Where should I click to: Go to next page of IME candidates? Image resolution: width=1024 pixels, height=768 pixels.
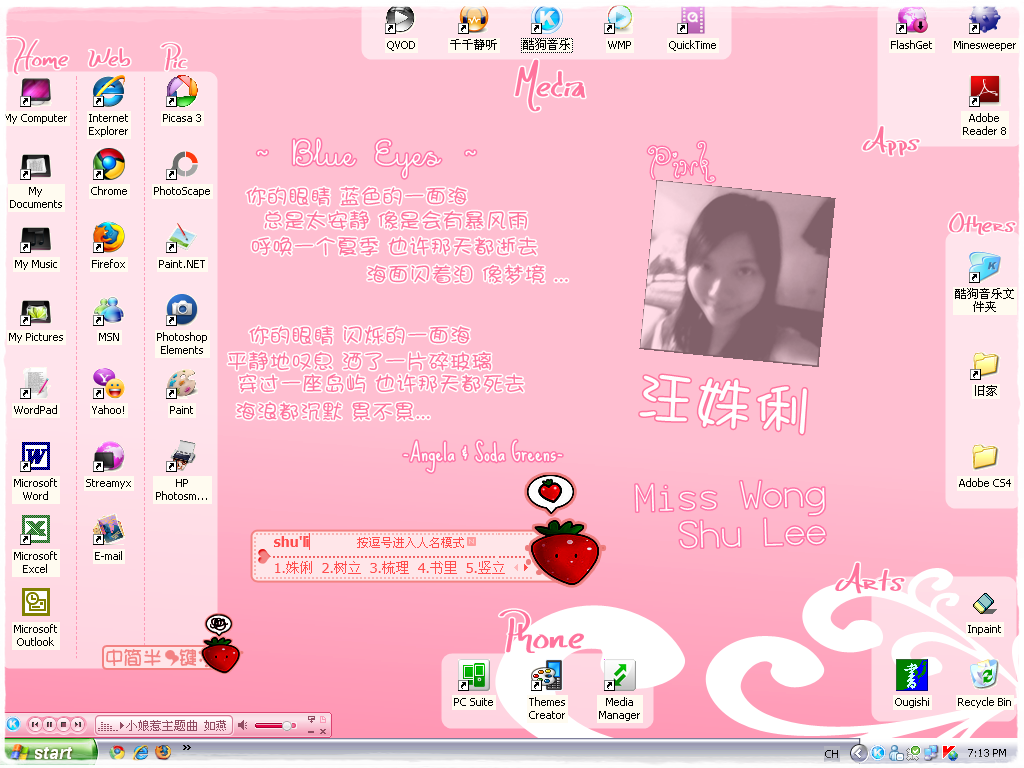click(x=525, y=568)
